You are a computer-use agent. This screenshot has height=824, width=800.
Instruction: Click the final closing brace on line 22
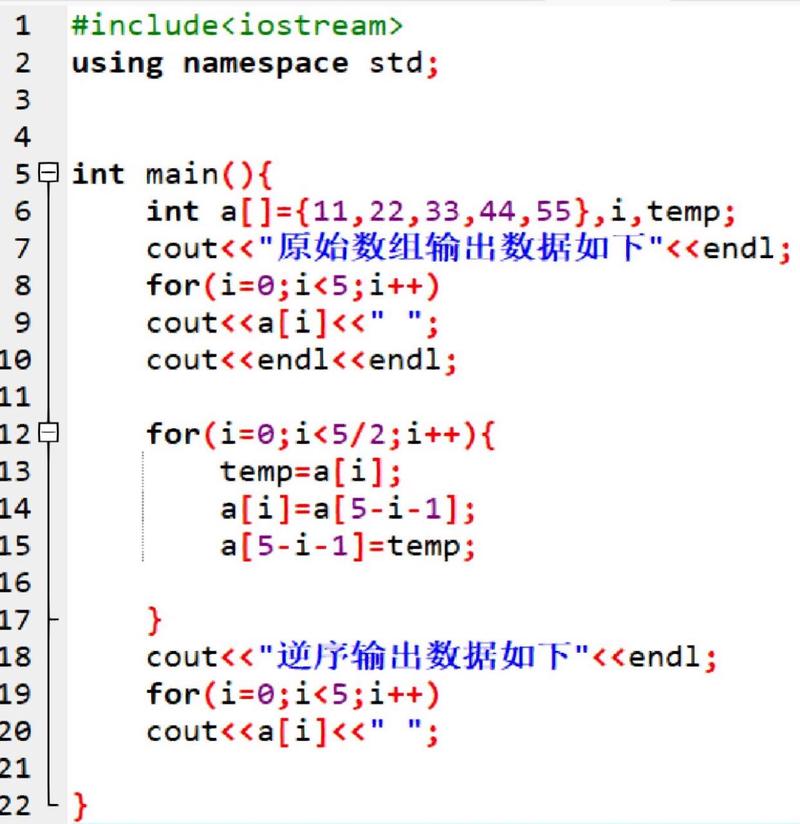point(80,806)
